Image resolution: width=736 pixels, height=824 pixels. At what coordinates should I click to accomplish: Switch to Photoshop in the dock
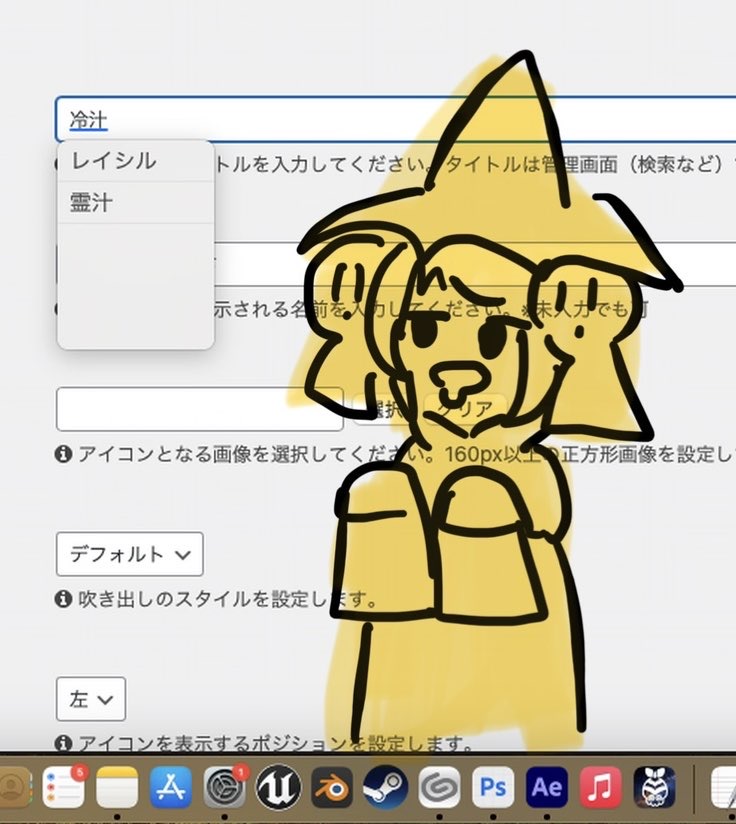(492, 787)
